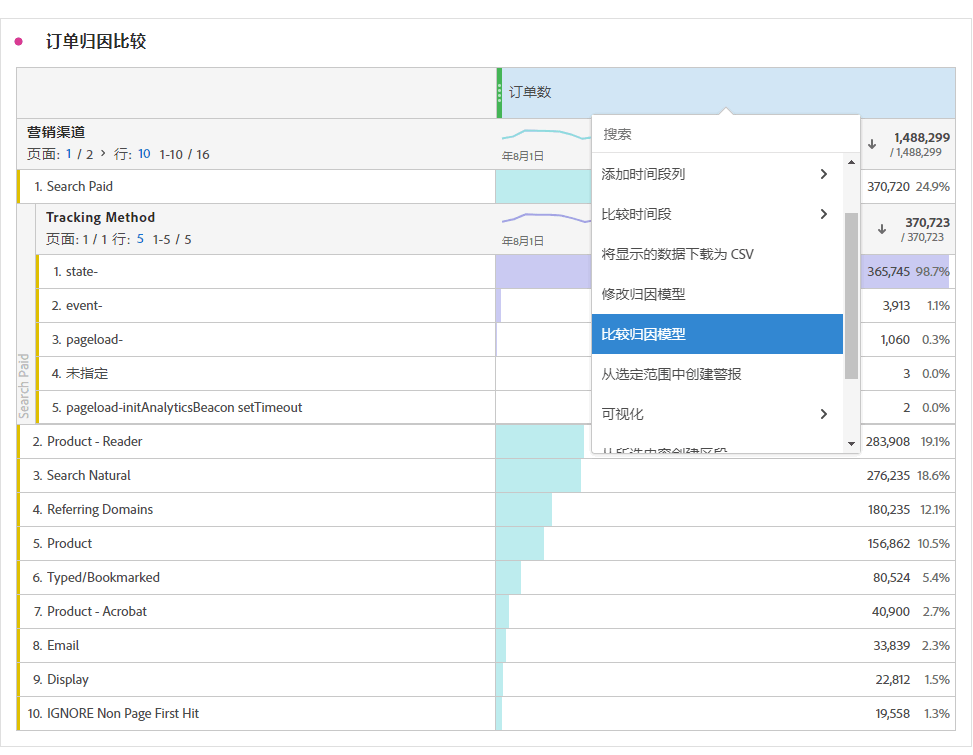Choose 修改归因模型 menu entry
The image size is (973, 755).
pos(717,294)
